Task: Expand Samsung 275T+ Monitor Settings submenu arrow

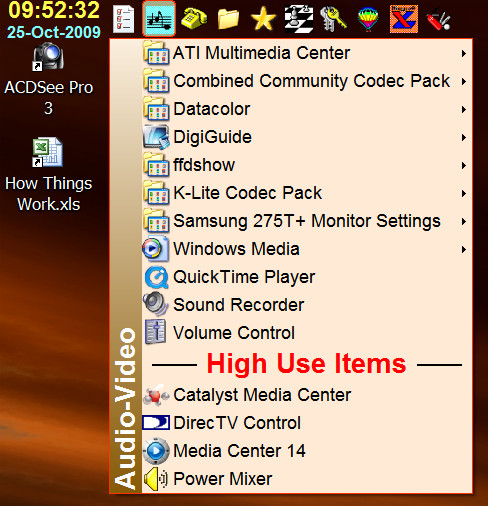Action: coord(464,221)
